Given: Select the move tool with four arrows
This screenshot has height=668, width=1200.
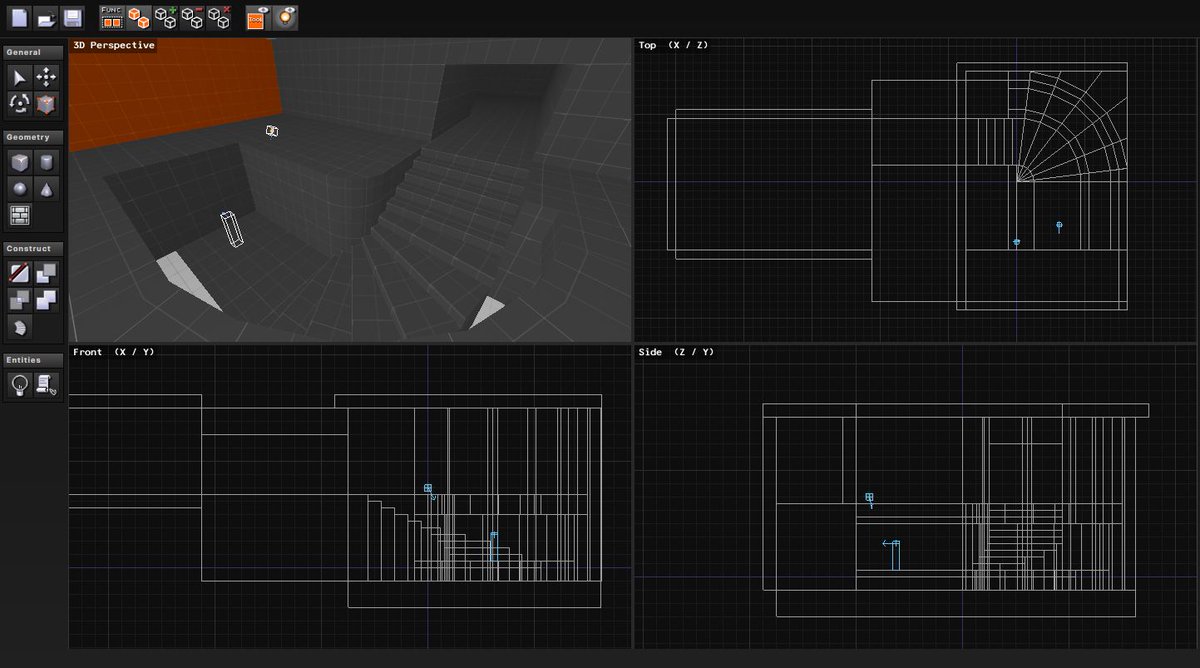Looking at the screenshot, I should (46, 77).
